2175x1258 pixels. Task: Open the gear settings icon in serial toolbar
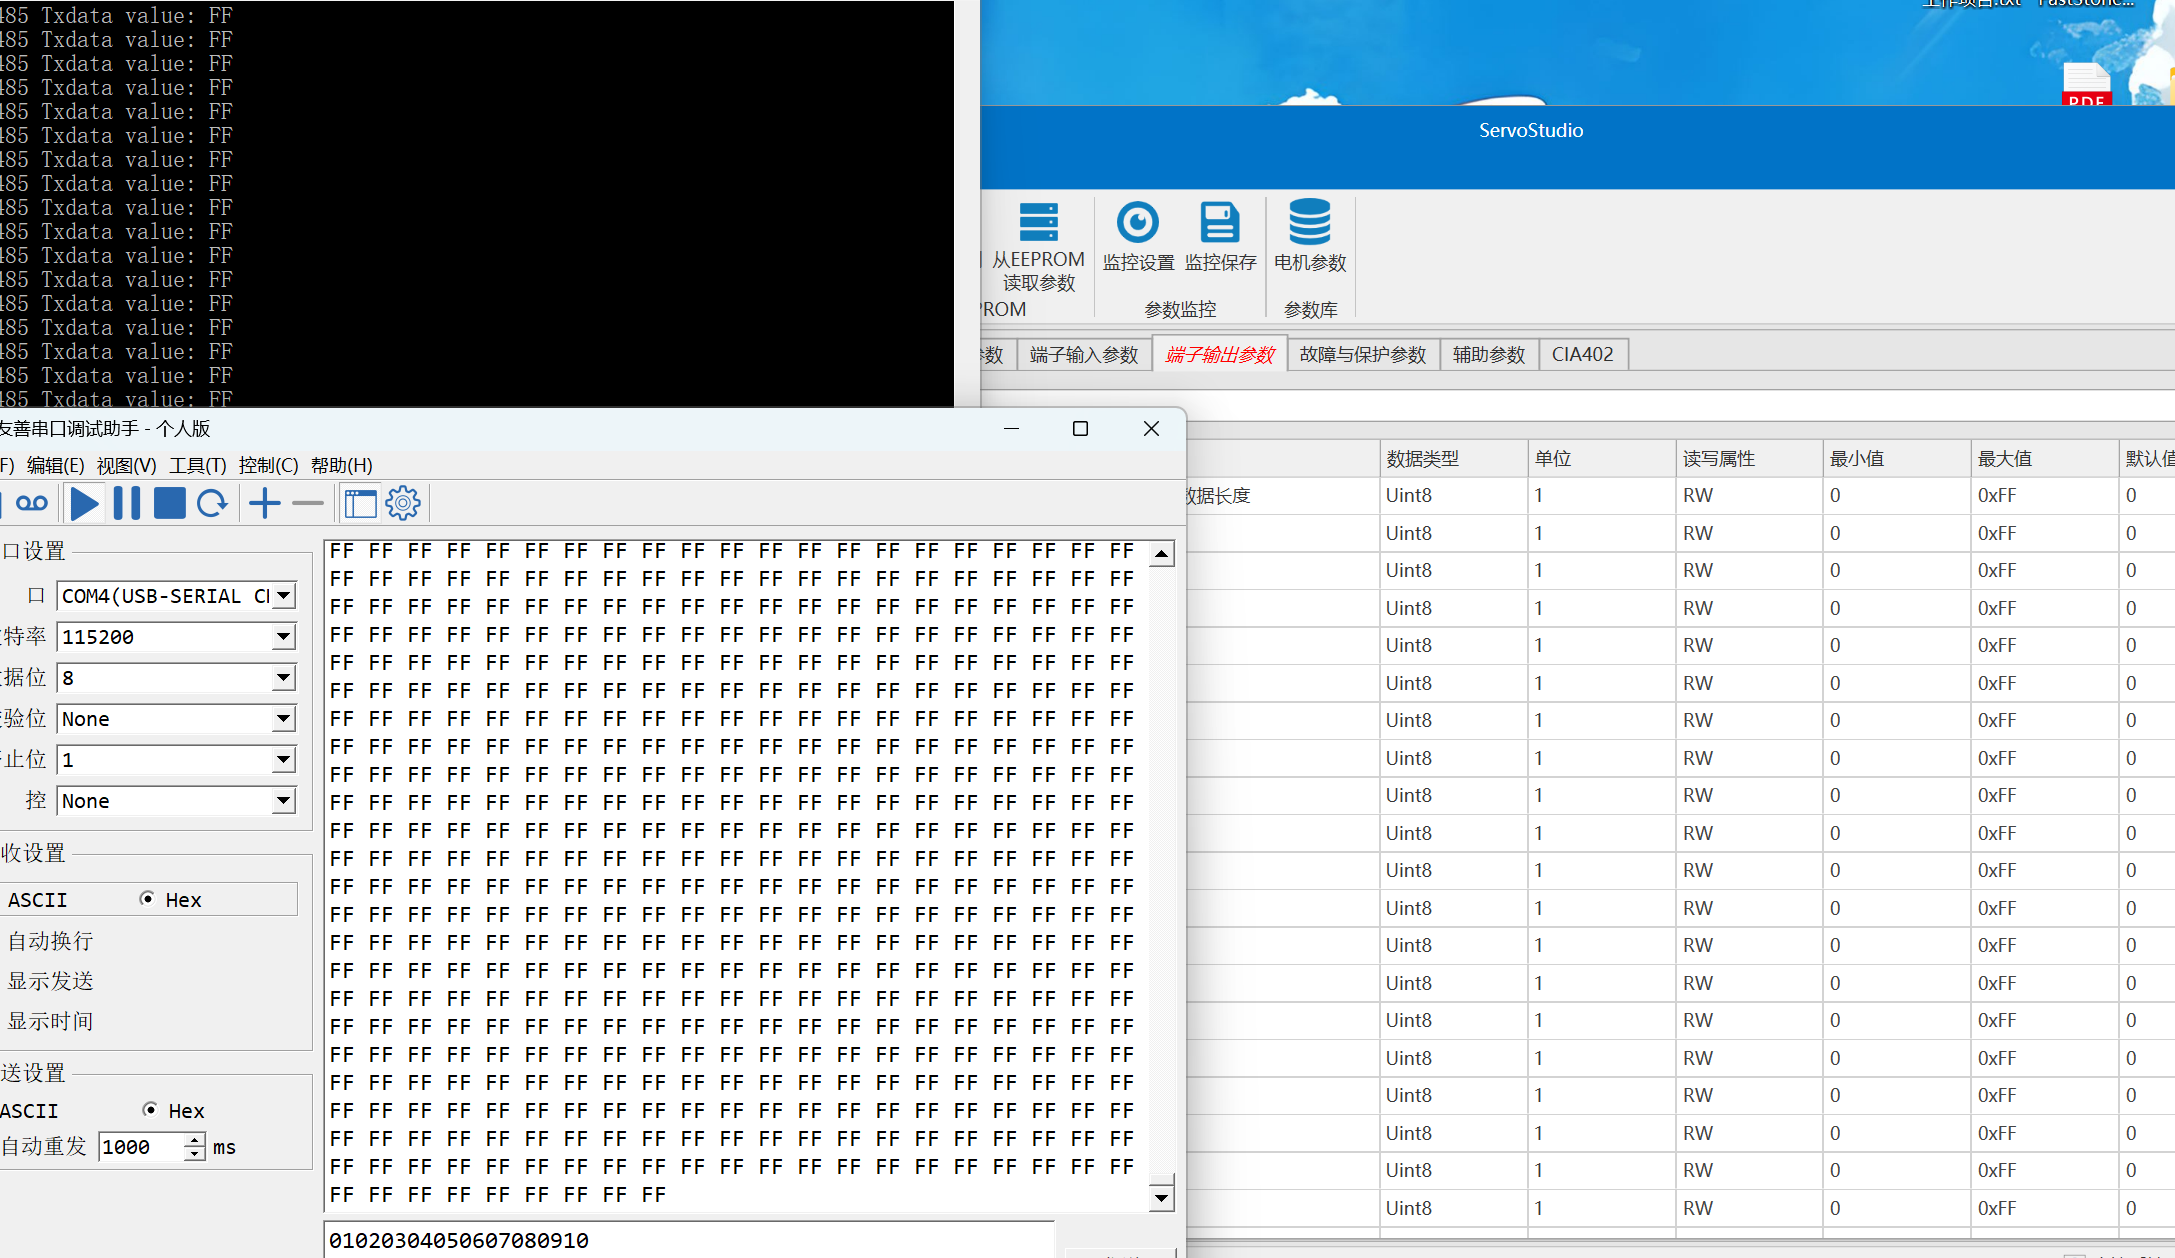pyautogui.click(x=403, y=503)
